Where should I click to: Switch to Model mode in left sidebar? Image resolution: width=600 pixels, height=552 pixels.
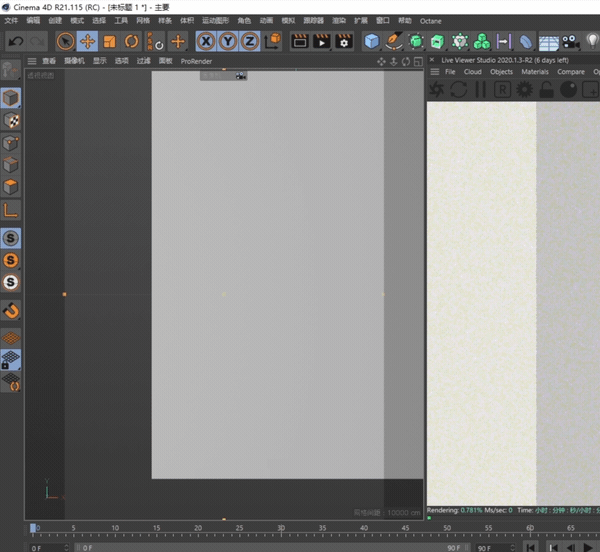click(11, 98)
